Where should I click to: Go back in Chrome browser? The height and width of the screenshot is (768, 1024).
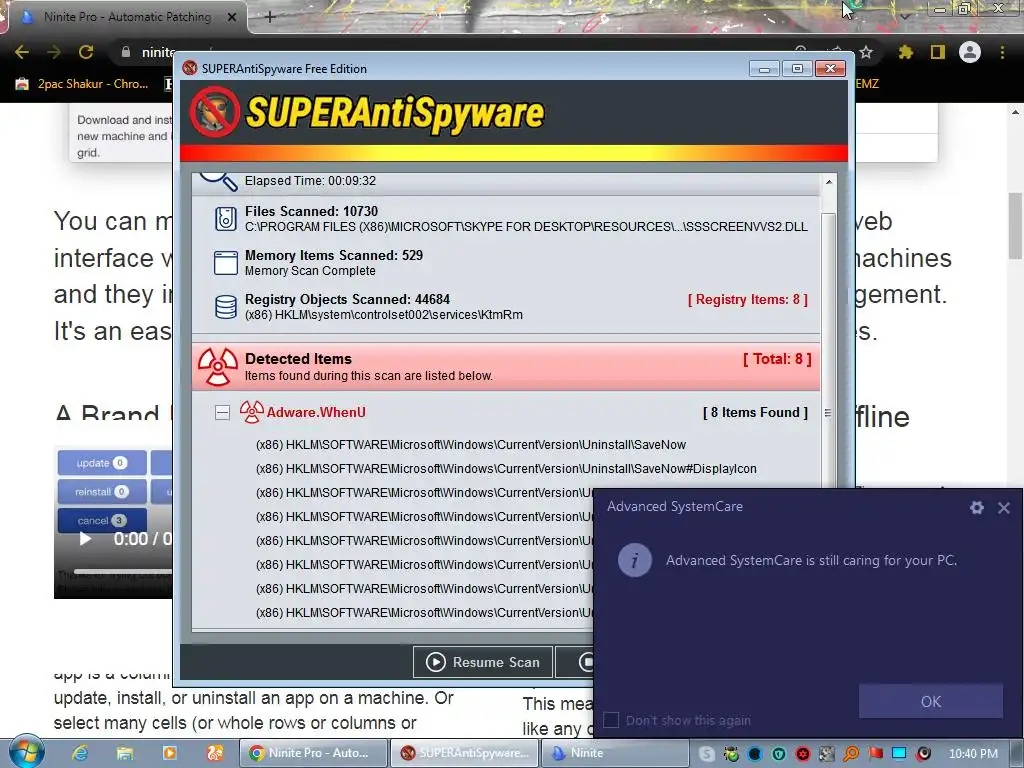[22, 52]
